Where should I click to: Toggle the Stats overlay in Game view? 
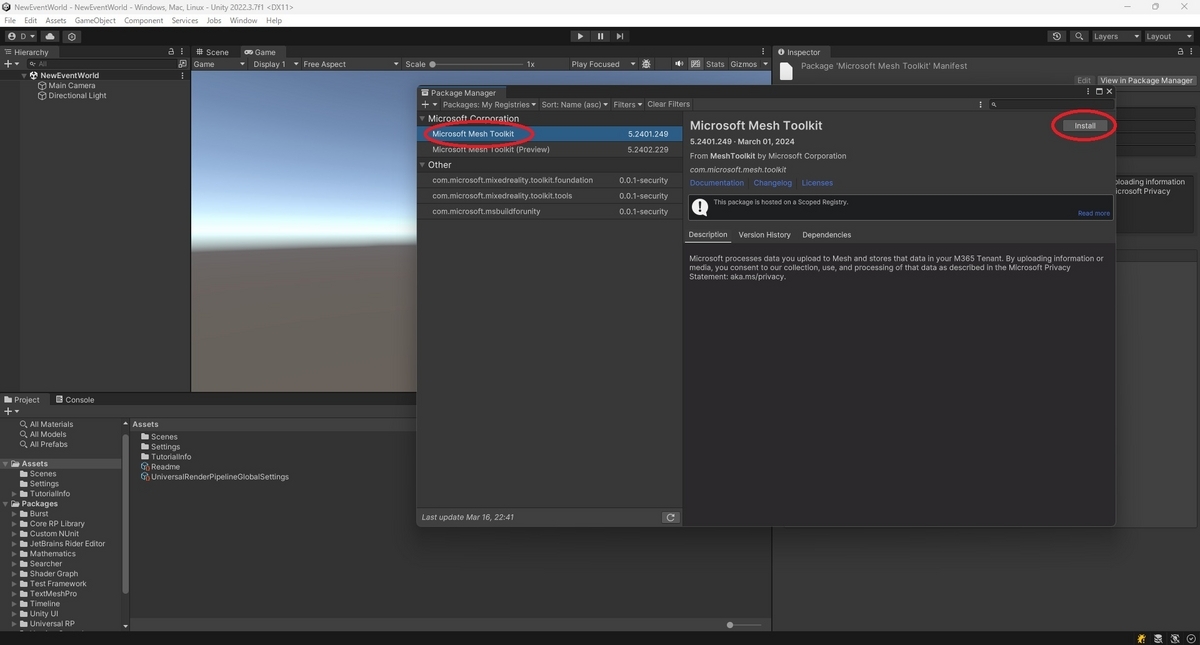pos(715,64)
